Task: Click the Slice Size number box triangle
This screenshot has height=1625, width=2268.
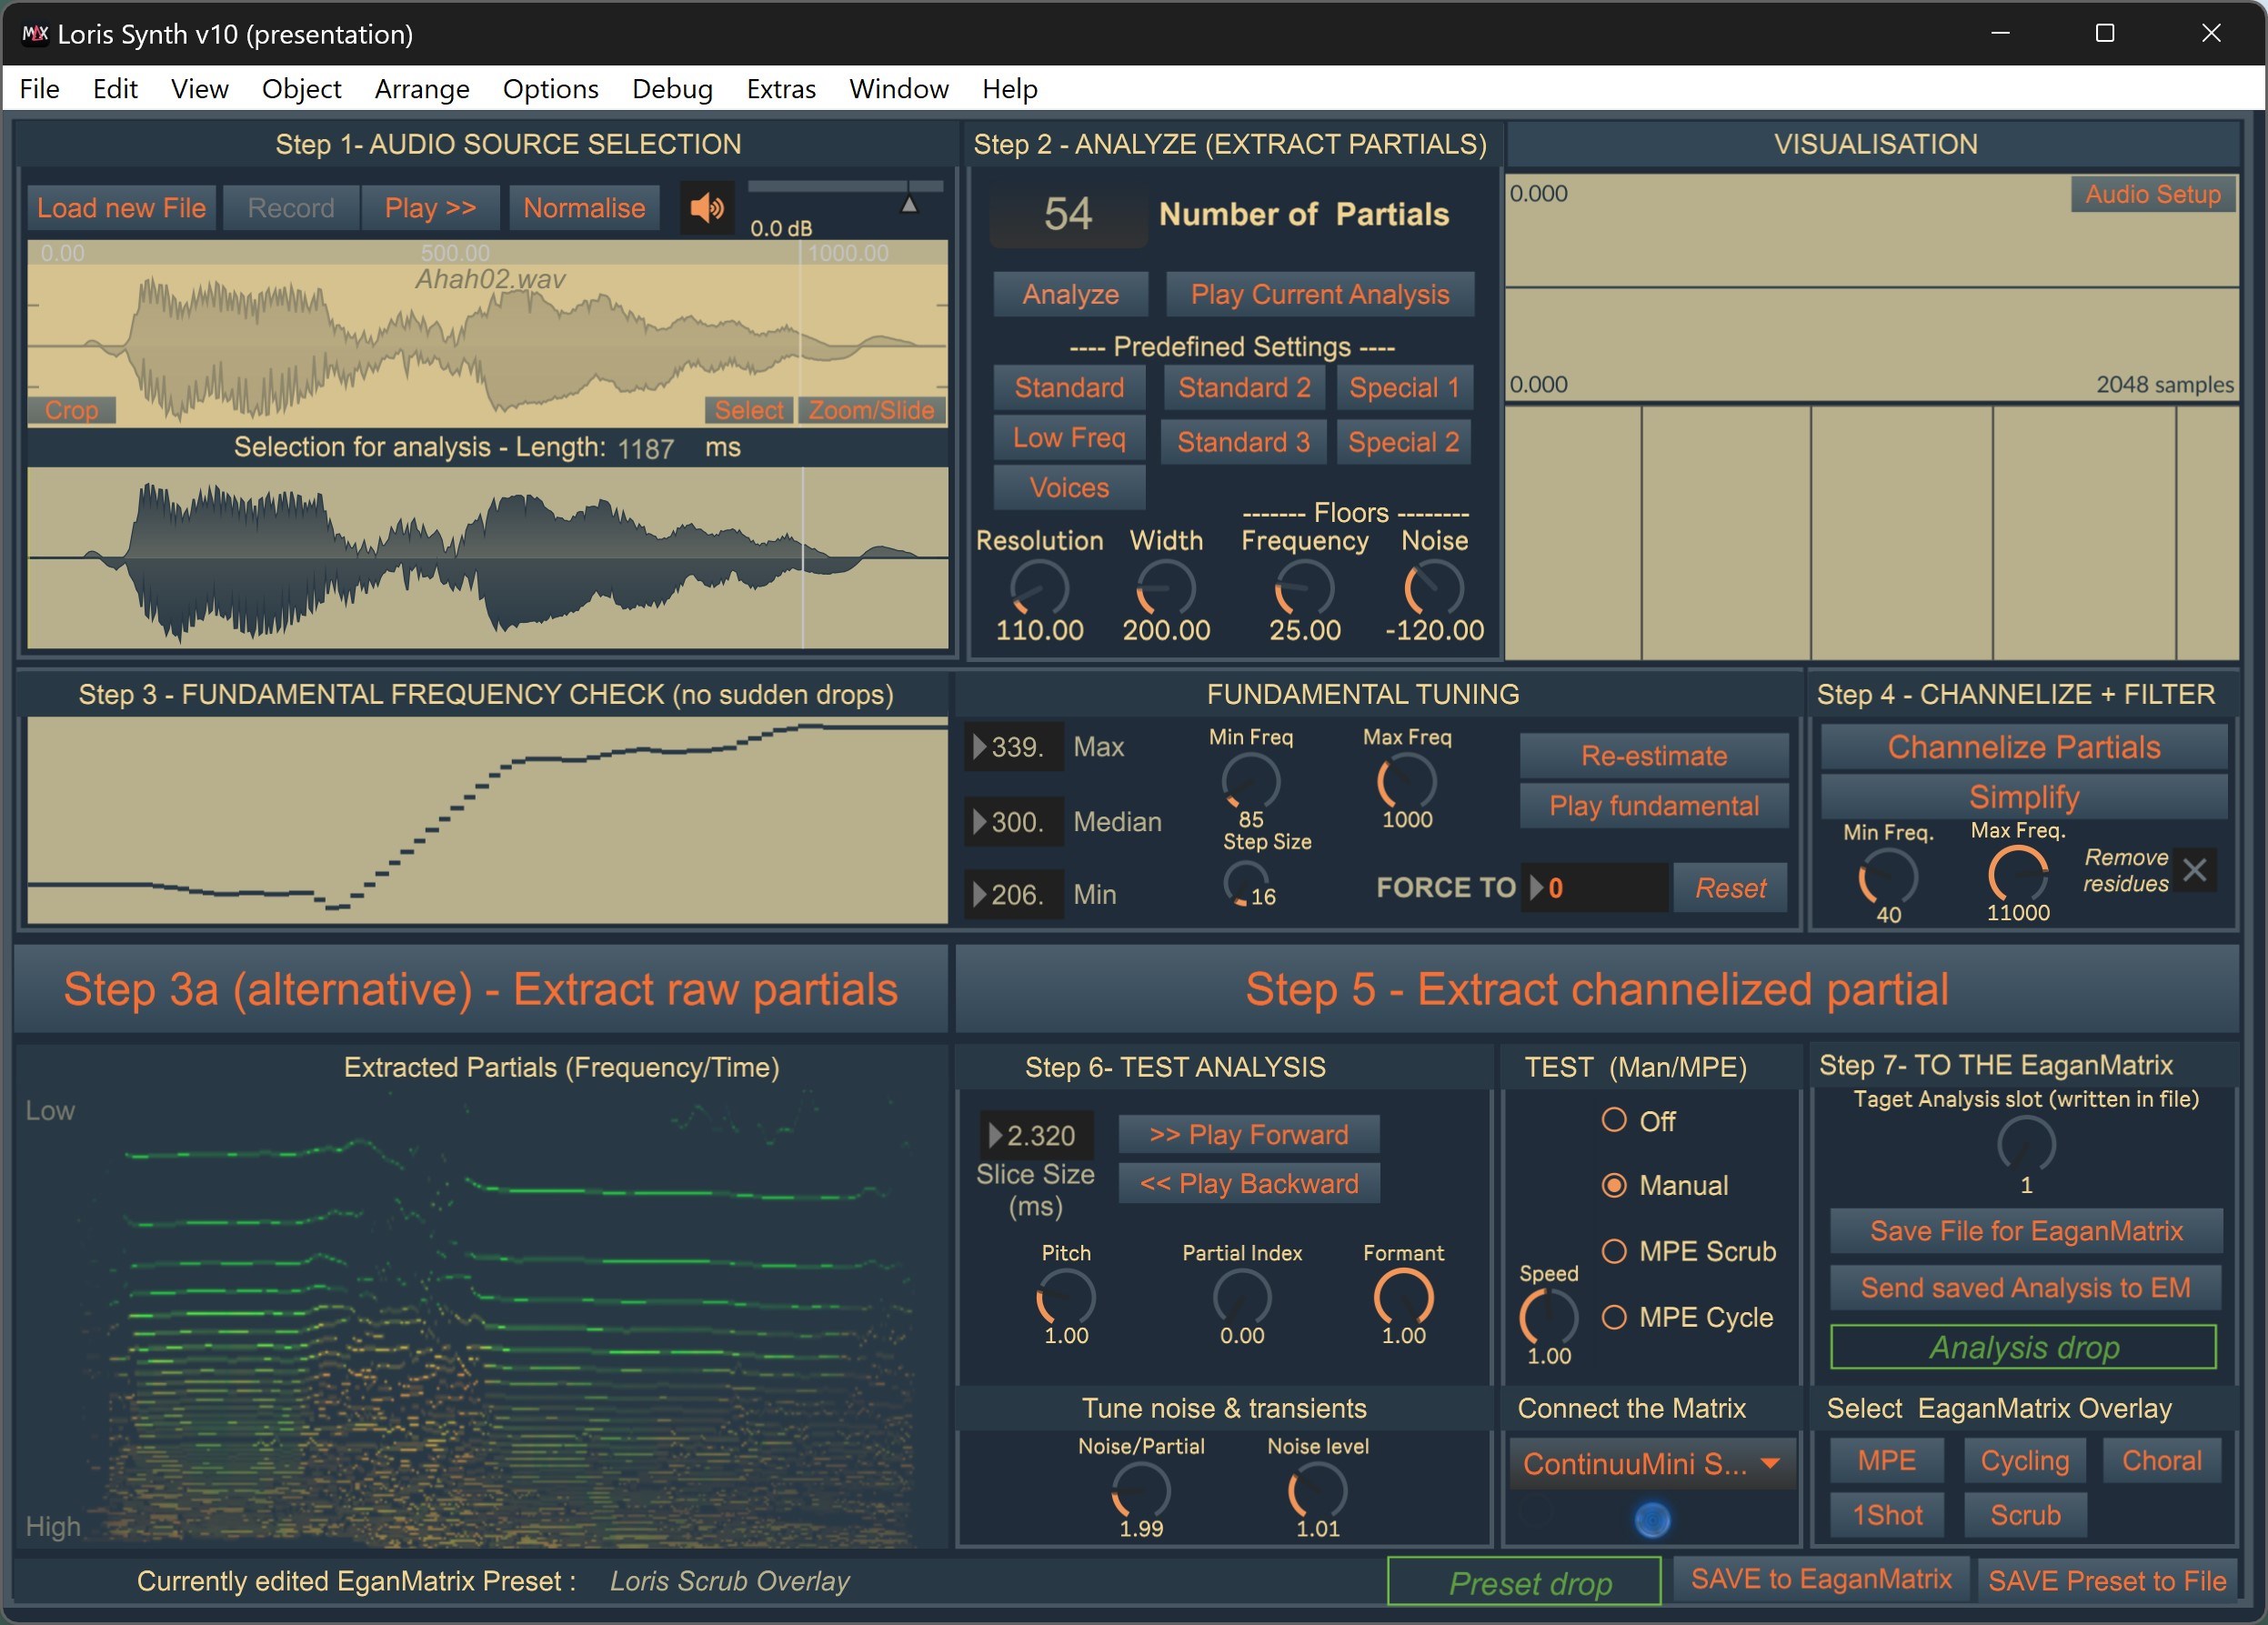Action: tap(994, 1135)
